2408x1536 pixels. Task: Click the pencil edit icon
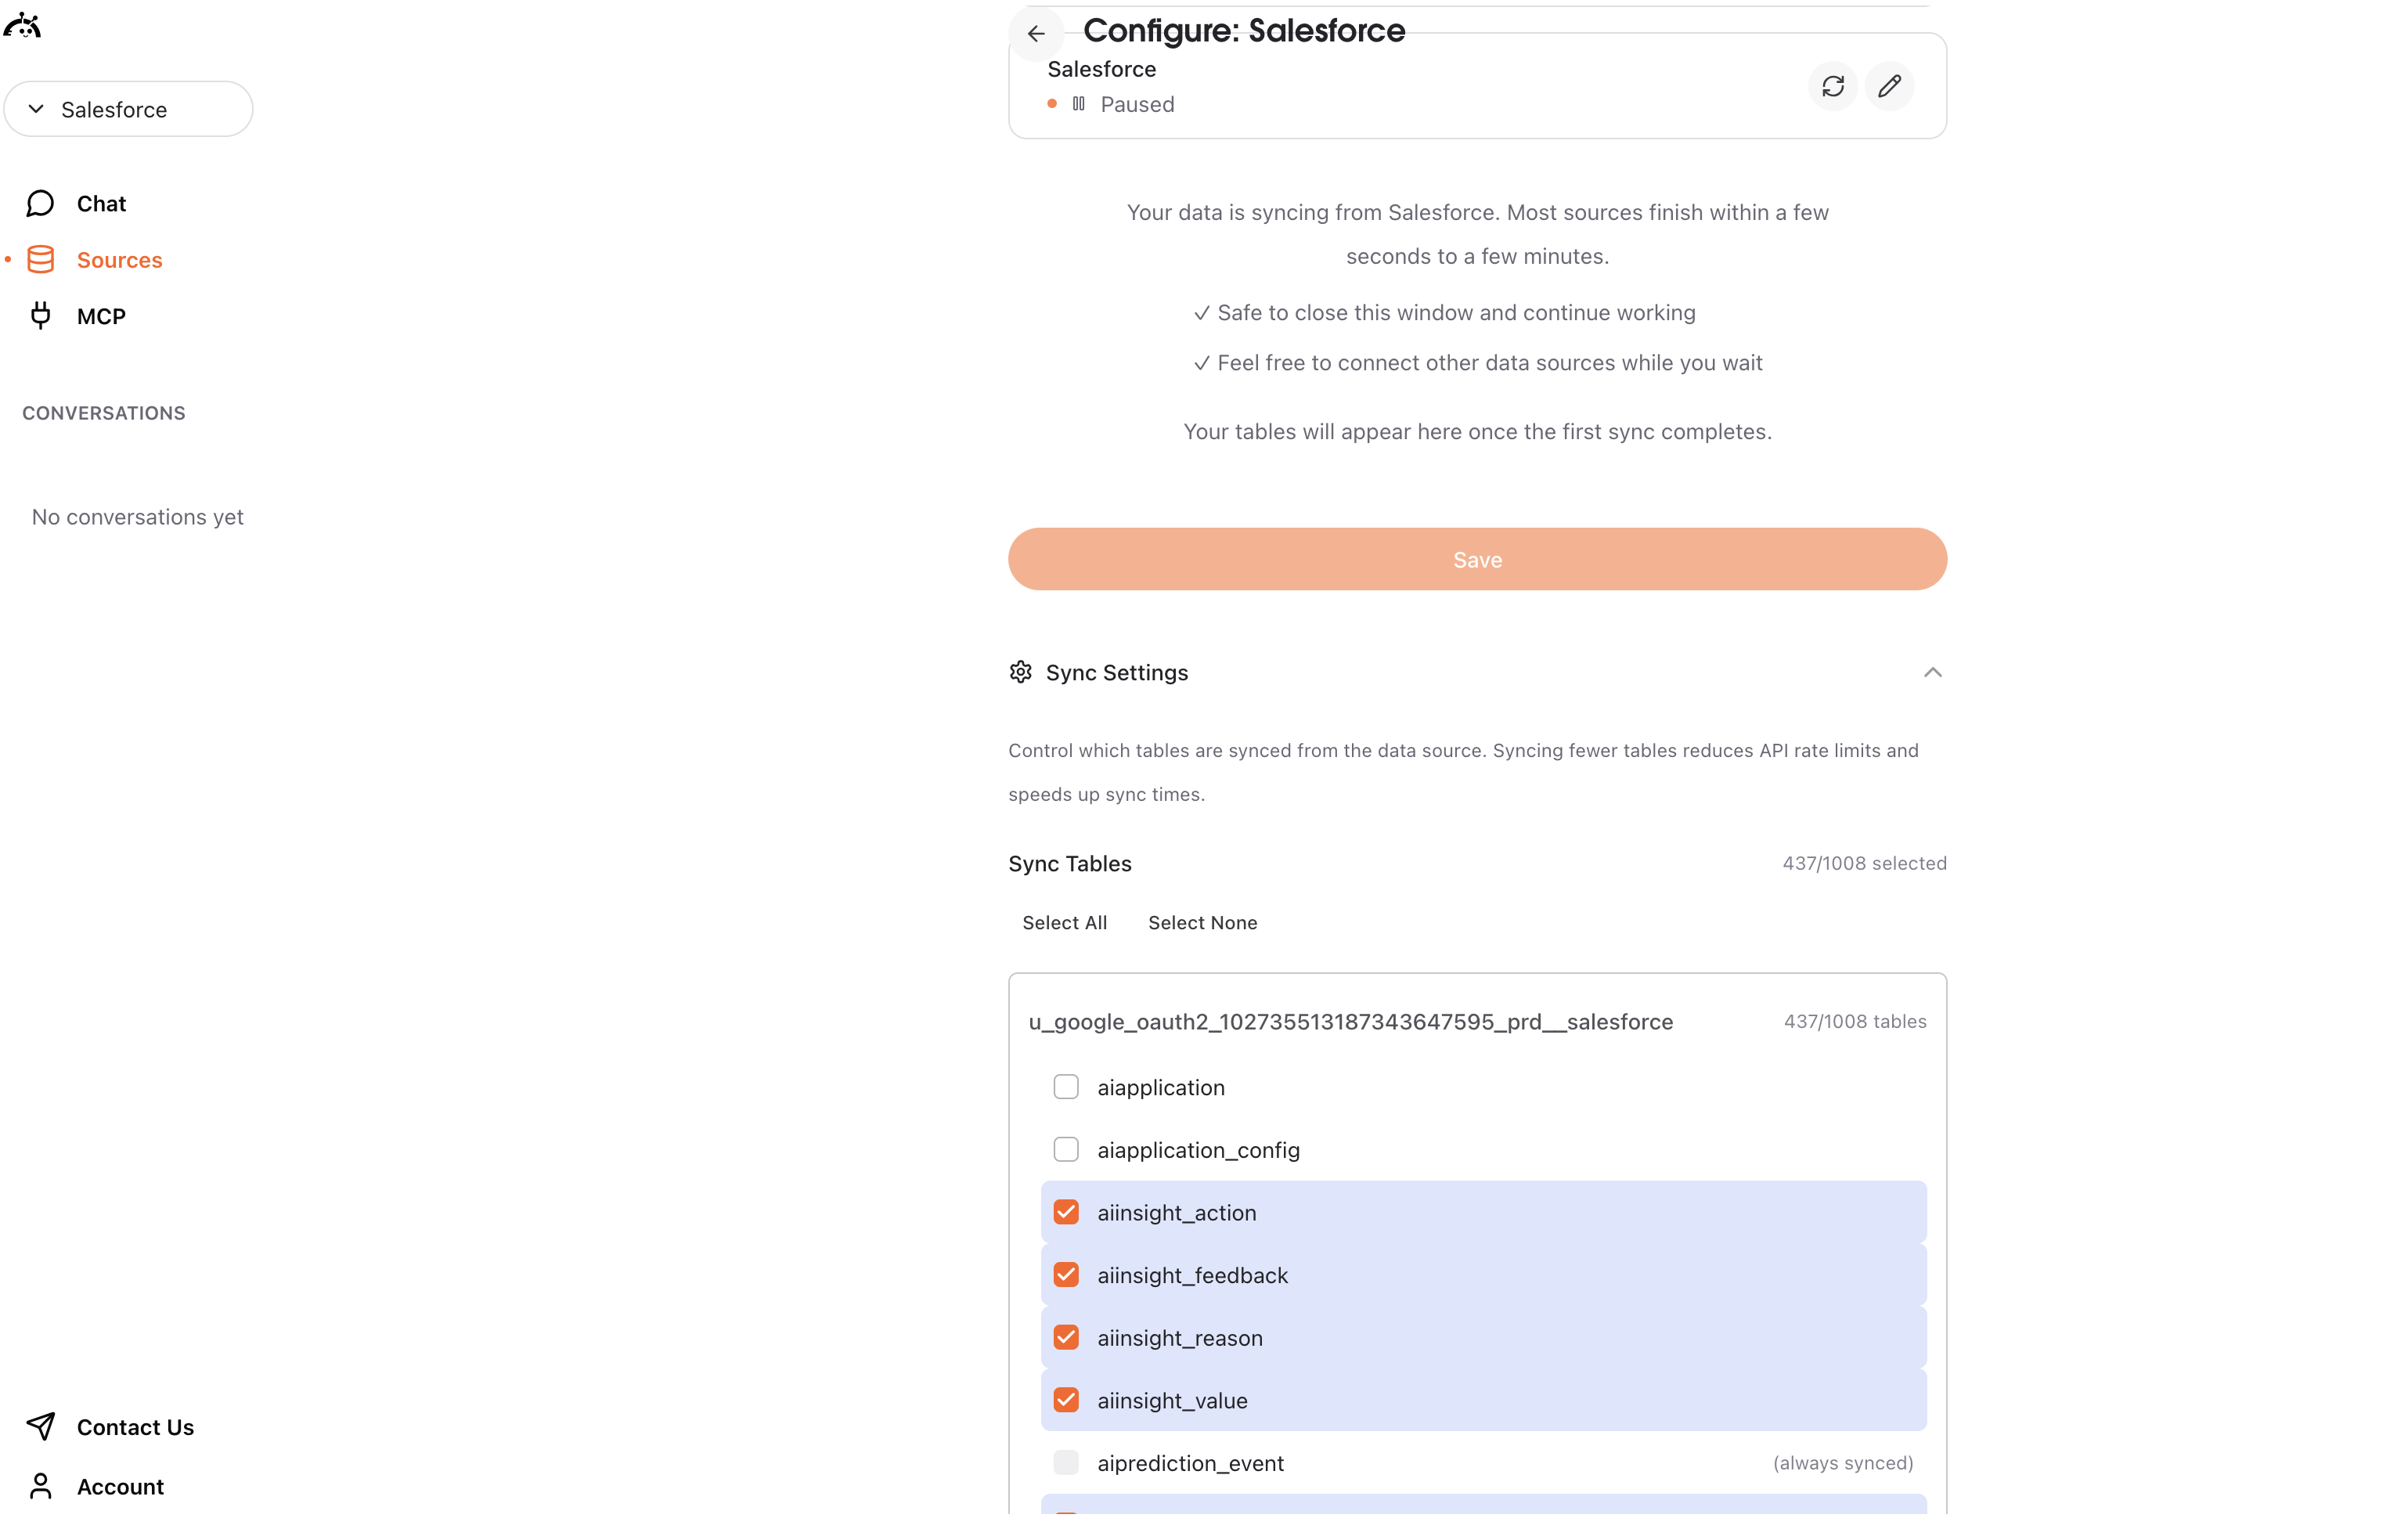(x=1889, y=86)
